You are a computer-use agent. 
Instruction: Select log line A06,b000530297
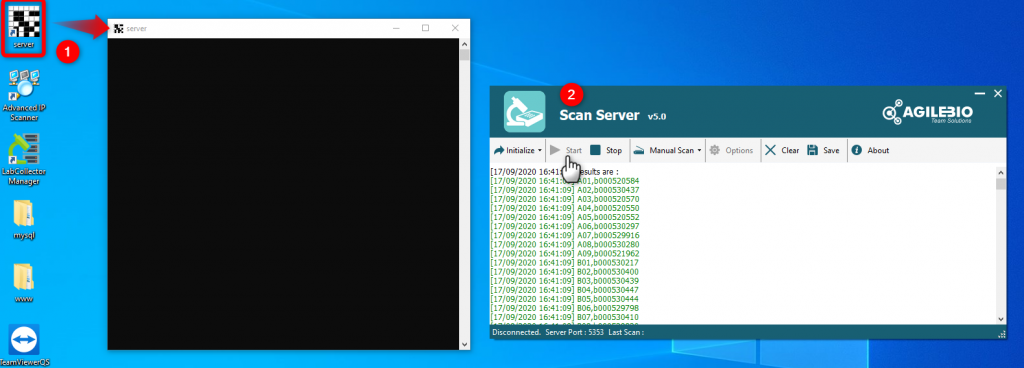click(x=564, y=226)
